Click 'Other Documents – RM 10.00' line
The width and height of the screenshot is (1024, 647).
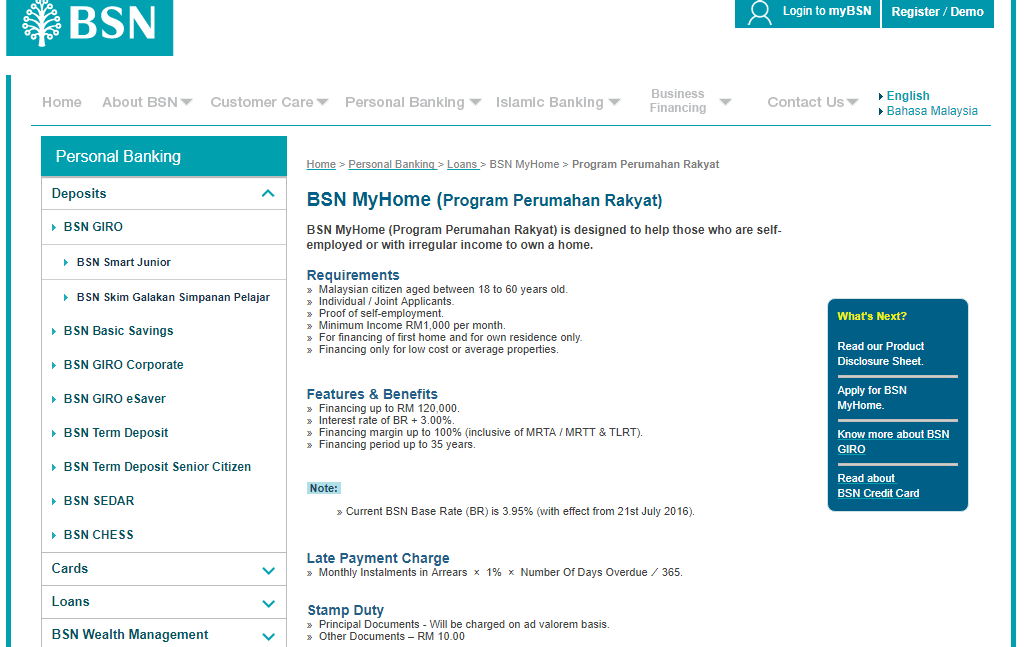pyautogui.click(x=392, y=637)
